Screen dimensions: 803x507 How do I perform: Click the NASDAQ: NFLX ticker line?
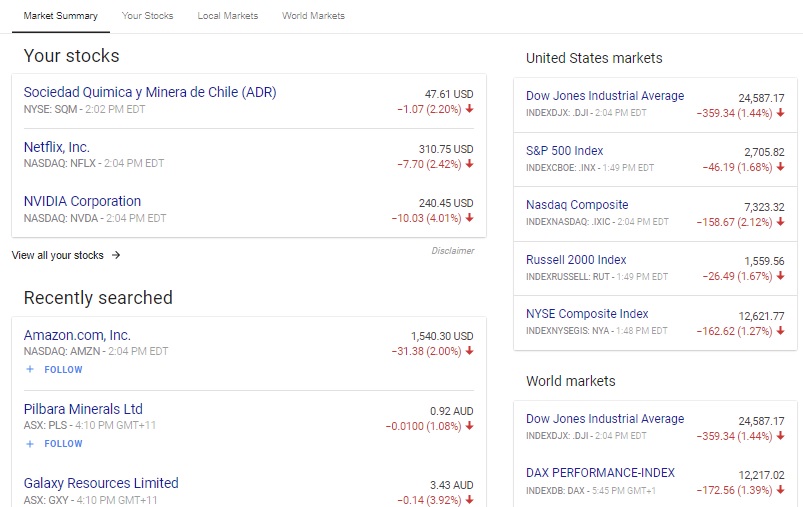coord(94,163)
